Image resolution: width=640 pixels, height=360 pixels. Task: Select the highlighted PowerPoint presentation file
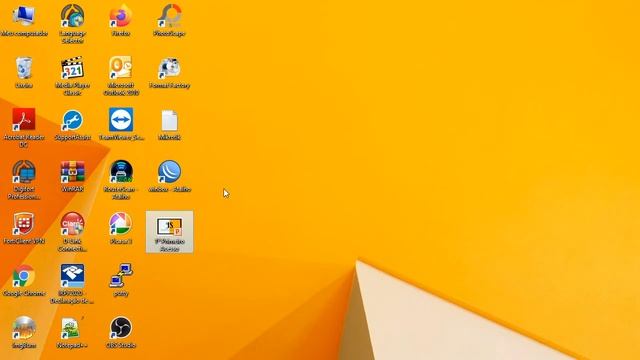[169, 232]
